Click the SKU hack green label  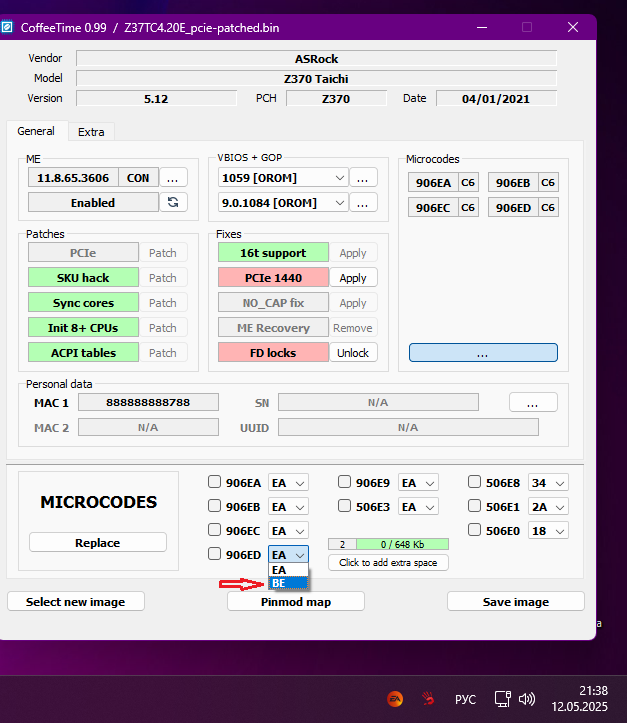pos(83,278)
